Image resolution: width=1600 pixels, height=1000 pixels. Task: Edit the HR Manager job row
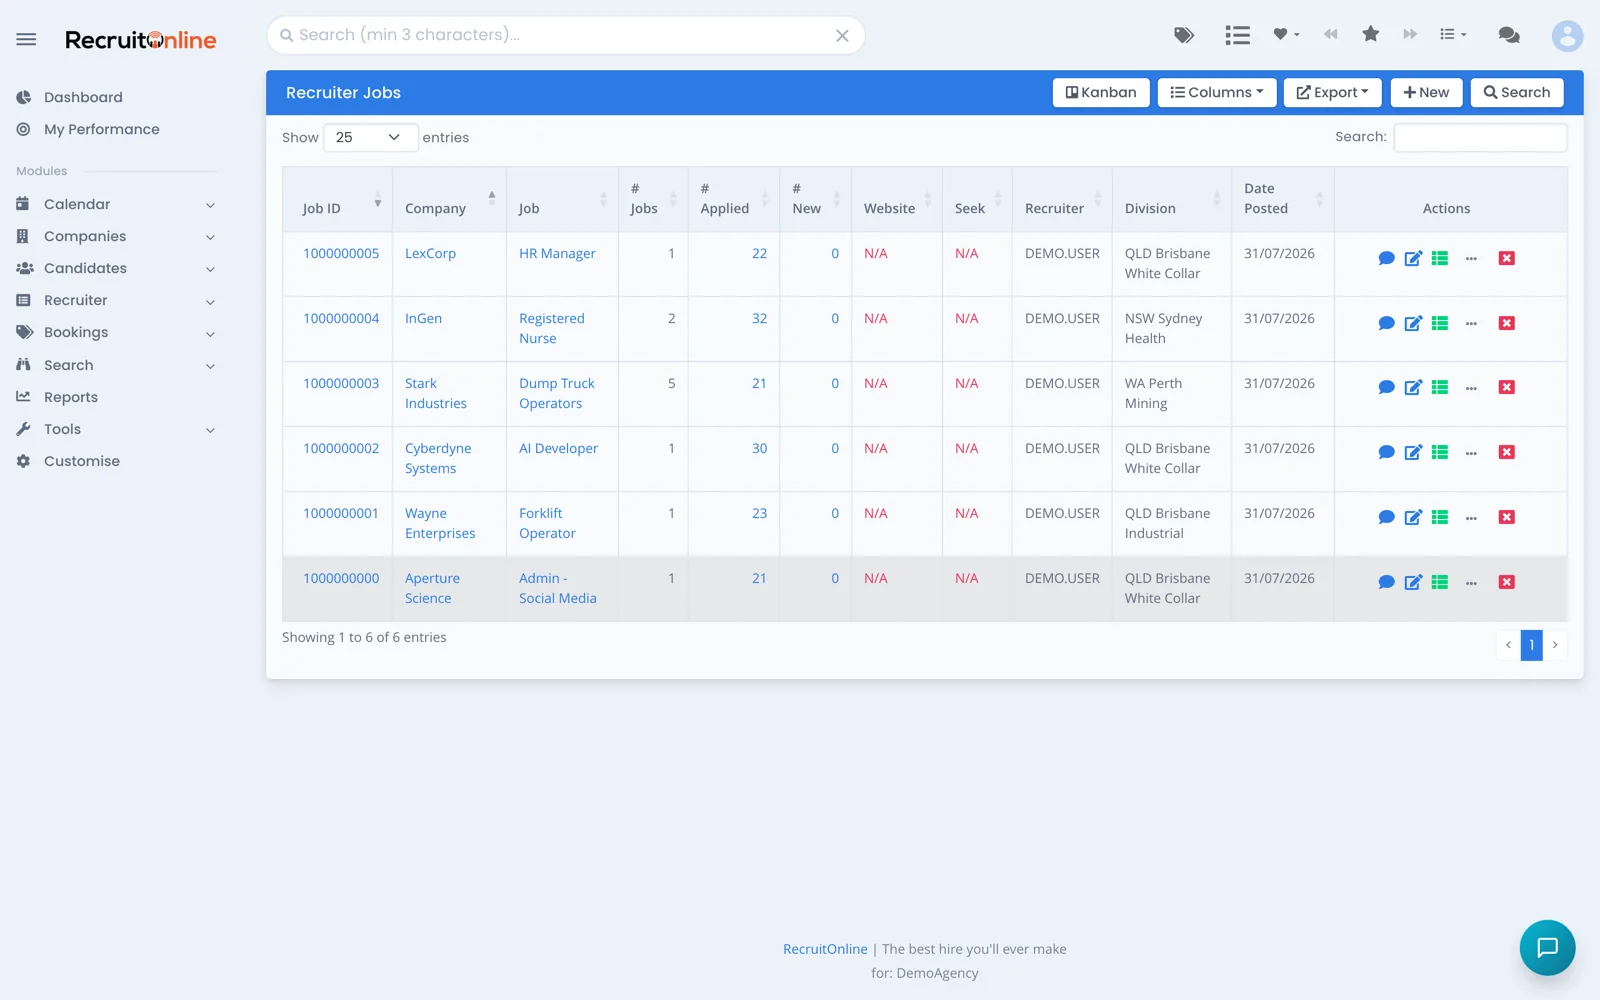coord(1413,258)
